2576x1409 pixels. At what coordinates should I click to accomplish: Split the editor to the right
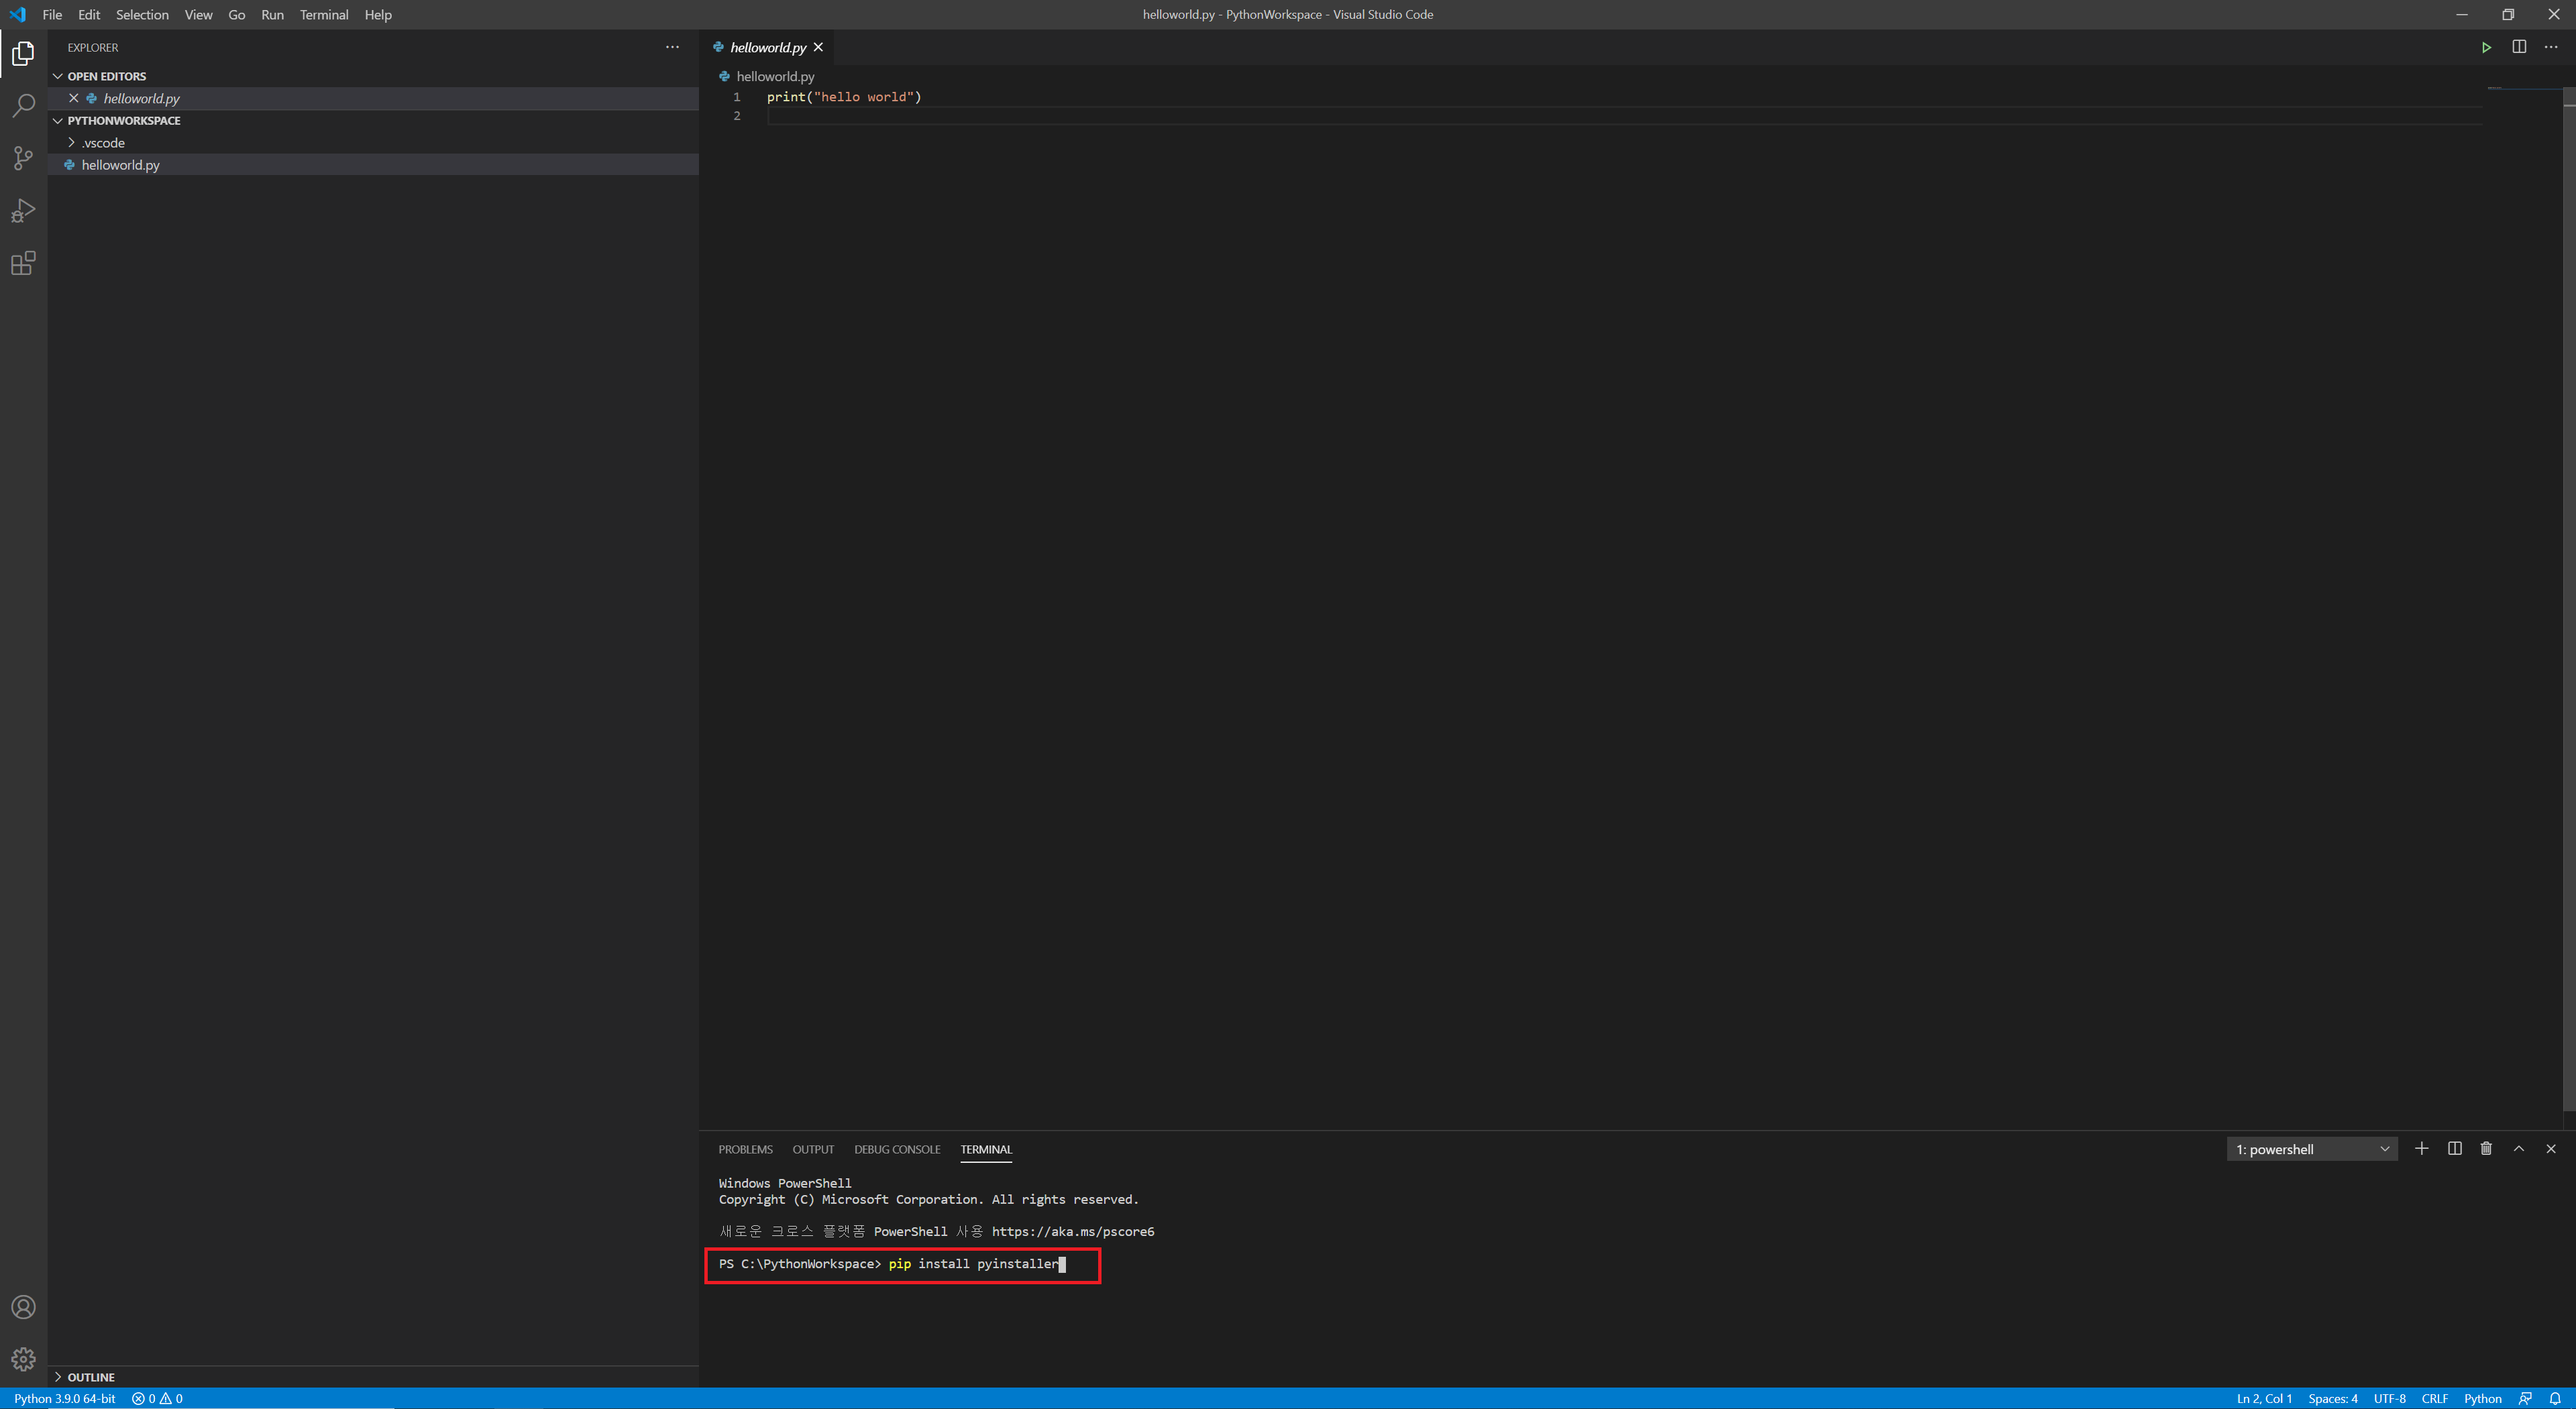coord(2519,47)
